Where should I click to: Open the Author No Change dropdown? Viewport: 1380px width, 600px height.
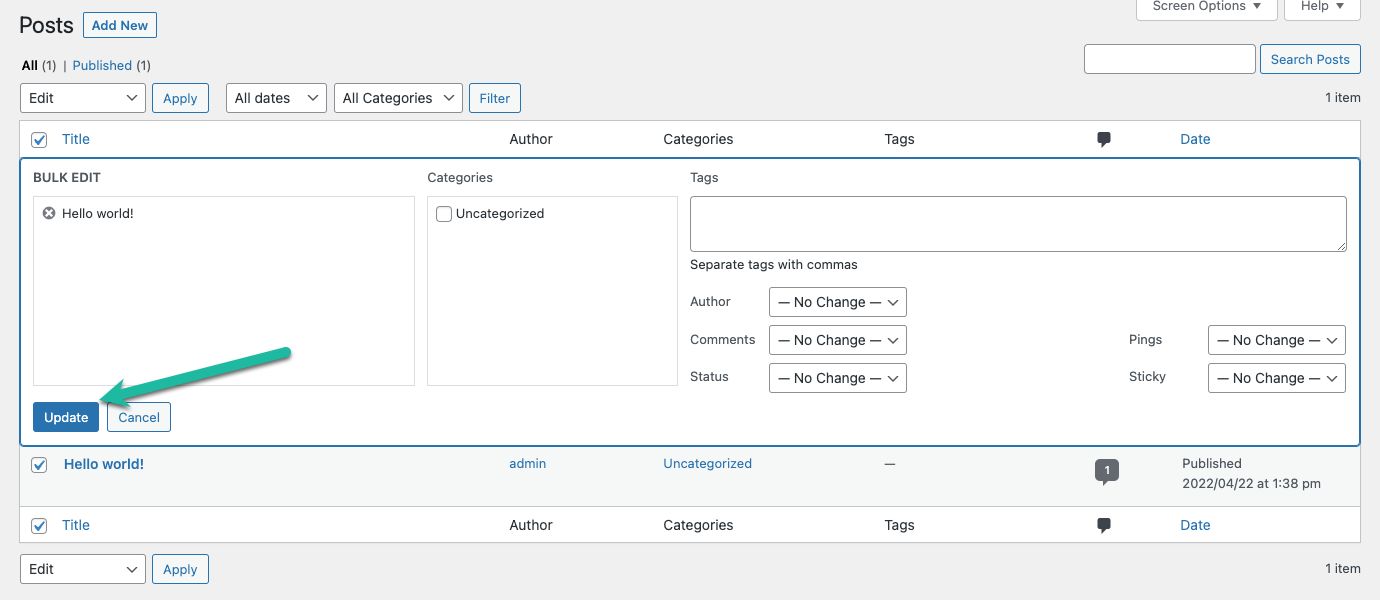(x=837, y=302)
